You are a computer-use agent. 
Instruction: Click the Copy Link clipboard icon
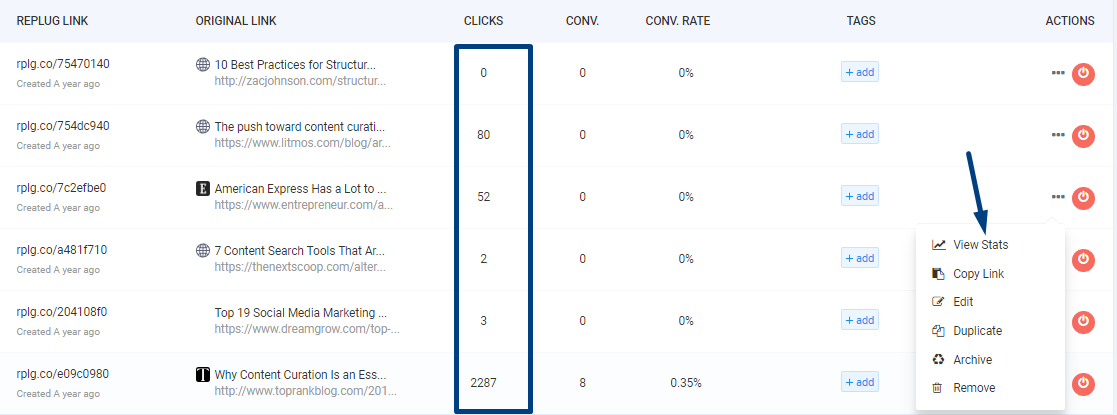(938, 274)
